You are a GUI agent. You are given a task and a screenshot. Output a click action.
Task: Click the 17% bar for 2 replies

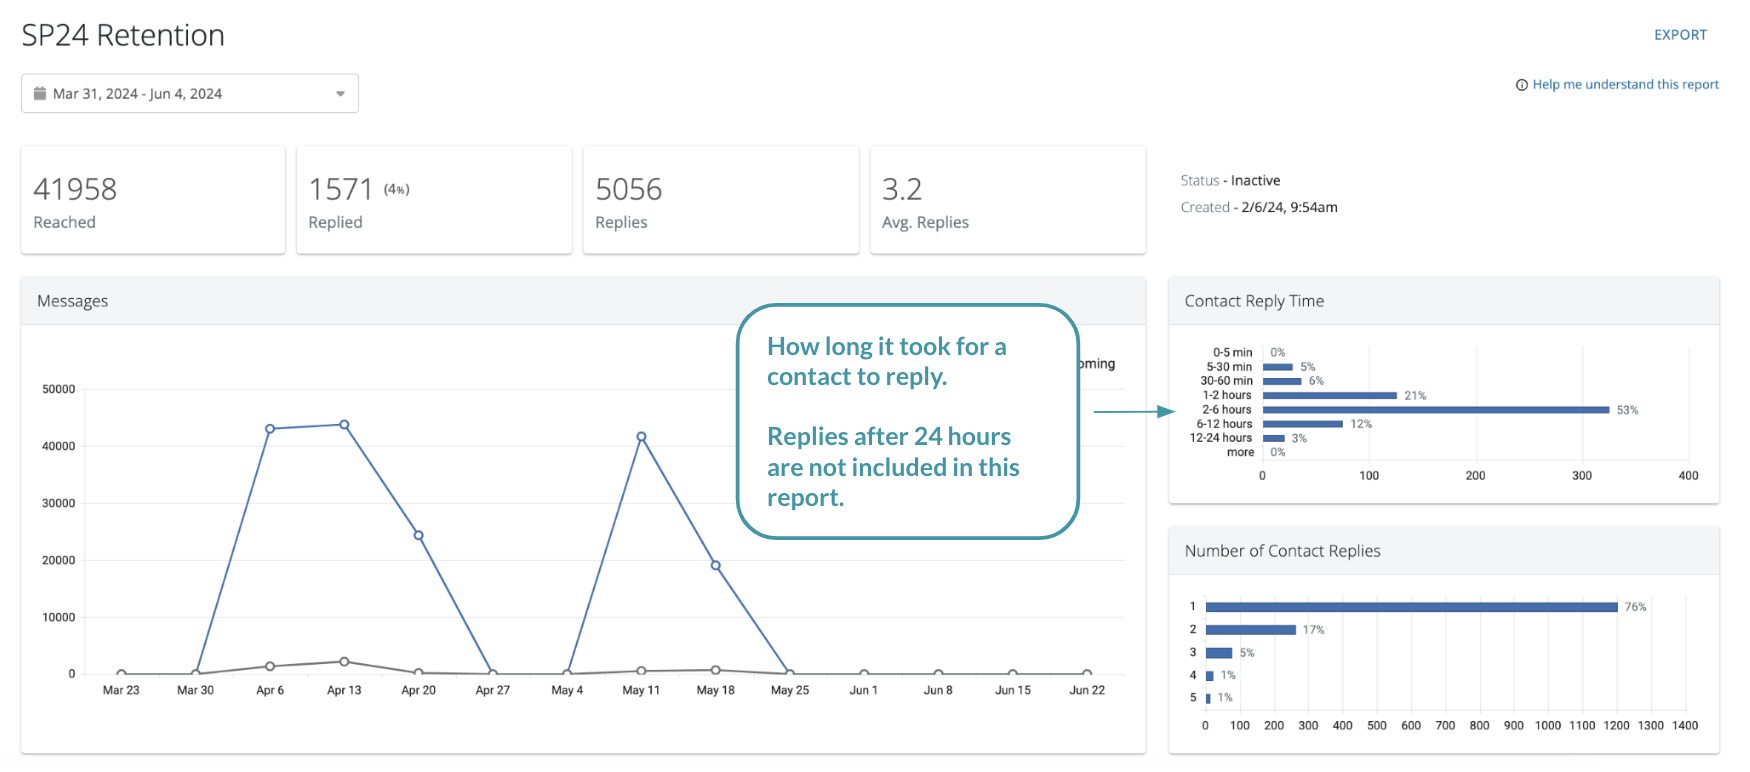point(1250,630)
